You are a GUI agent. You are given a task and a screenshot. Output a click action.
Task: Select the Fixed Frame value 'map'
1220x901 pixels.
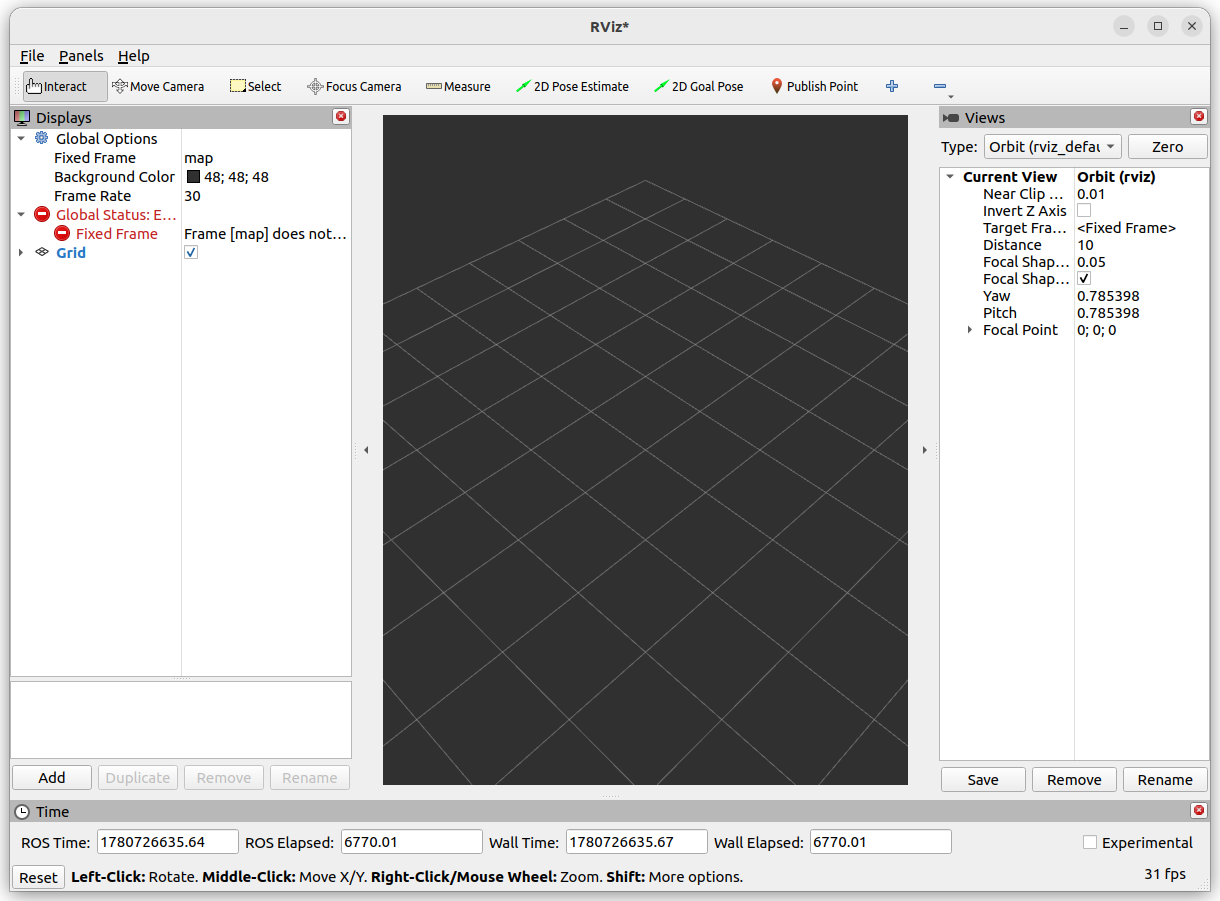coord(198,158)
